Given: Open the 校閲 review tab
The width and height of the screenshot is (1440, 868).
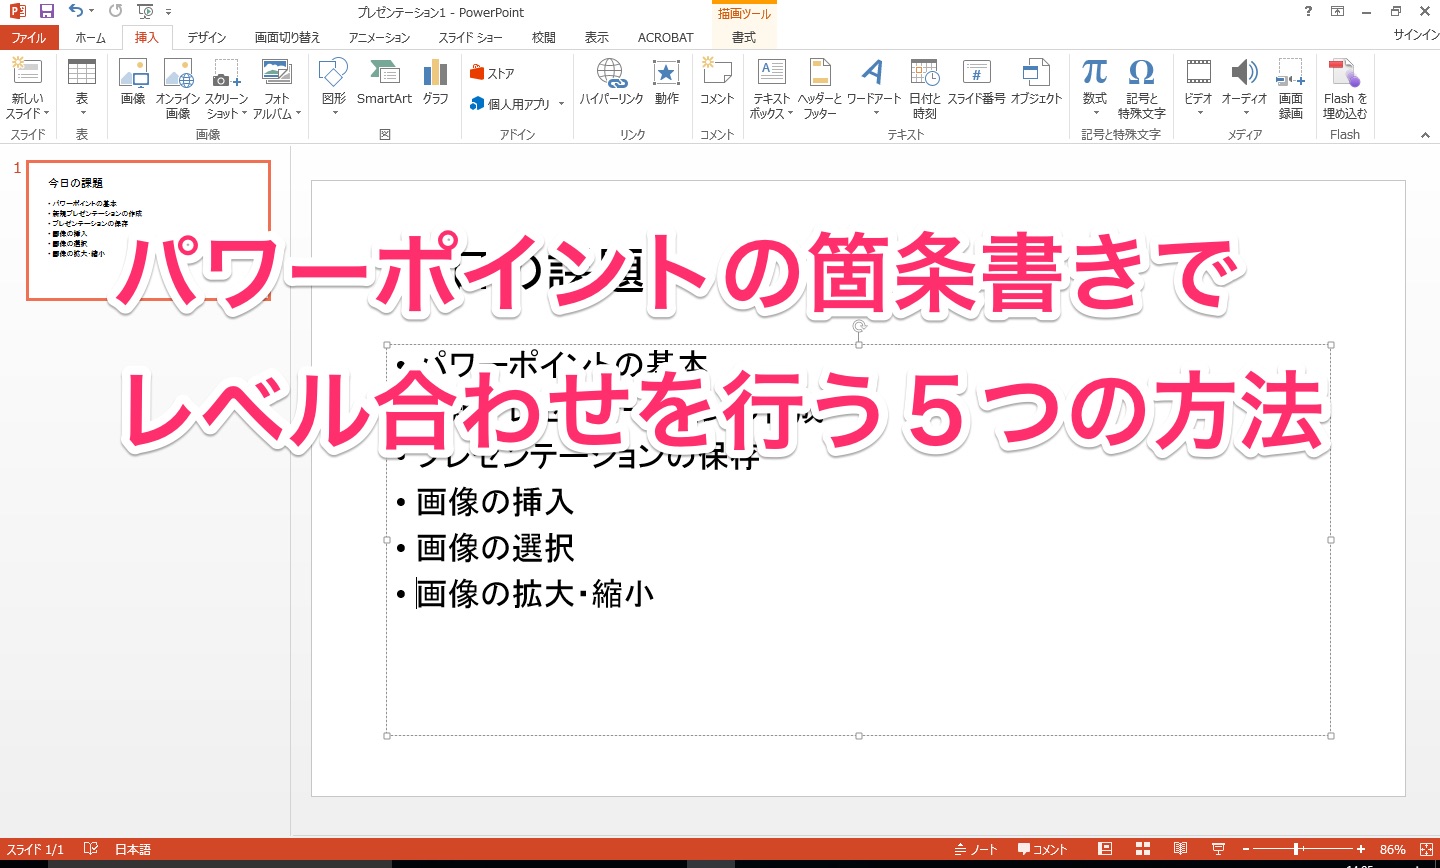Looking at the screenshot, I should point(544,37).
